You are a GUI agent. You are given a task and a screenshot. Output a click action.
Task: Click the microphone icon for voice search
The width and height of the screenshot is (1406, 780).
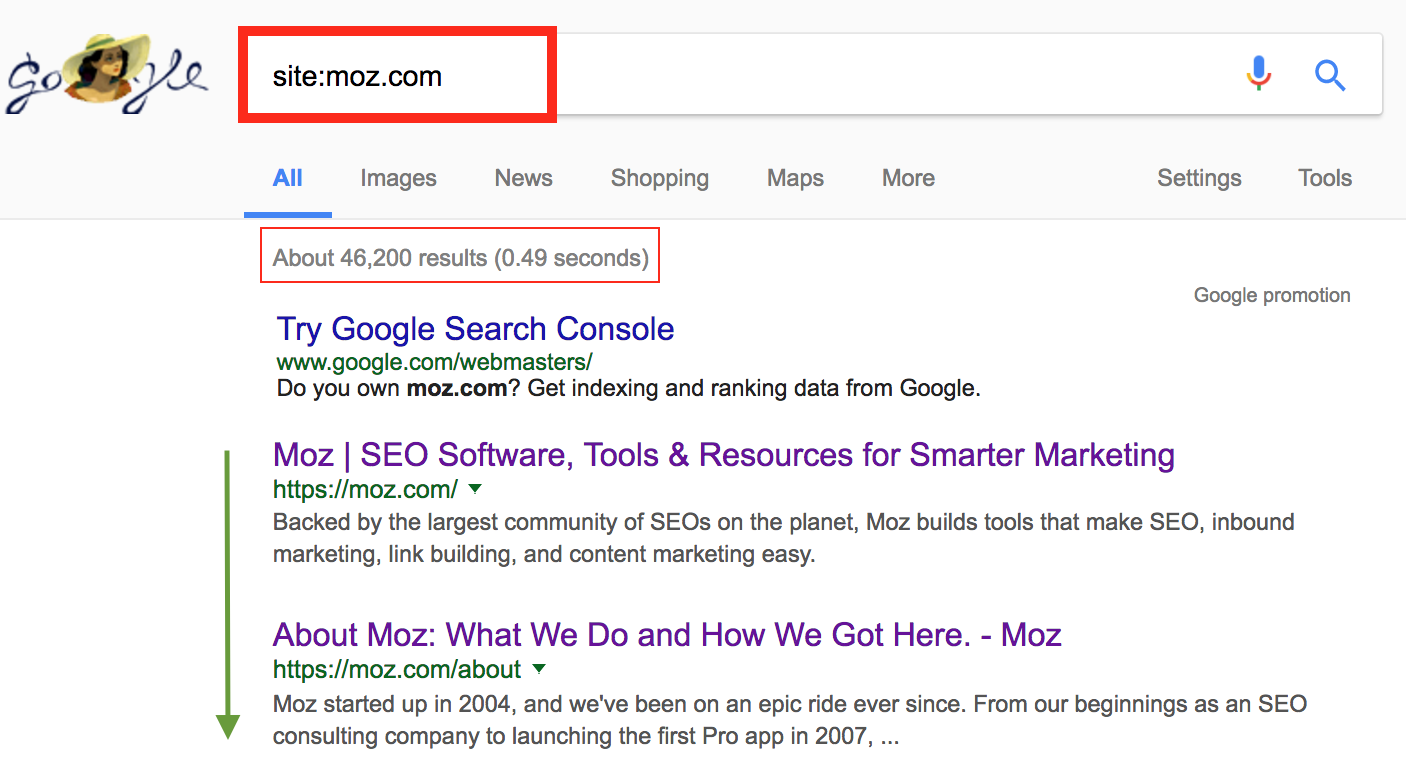click(1258, 74)
